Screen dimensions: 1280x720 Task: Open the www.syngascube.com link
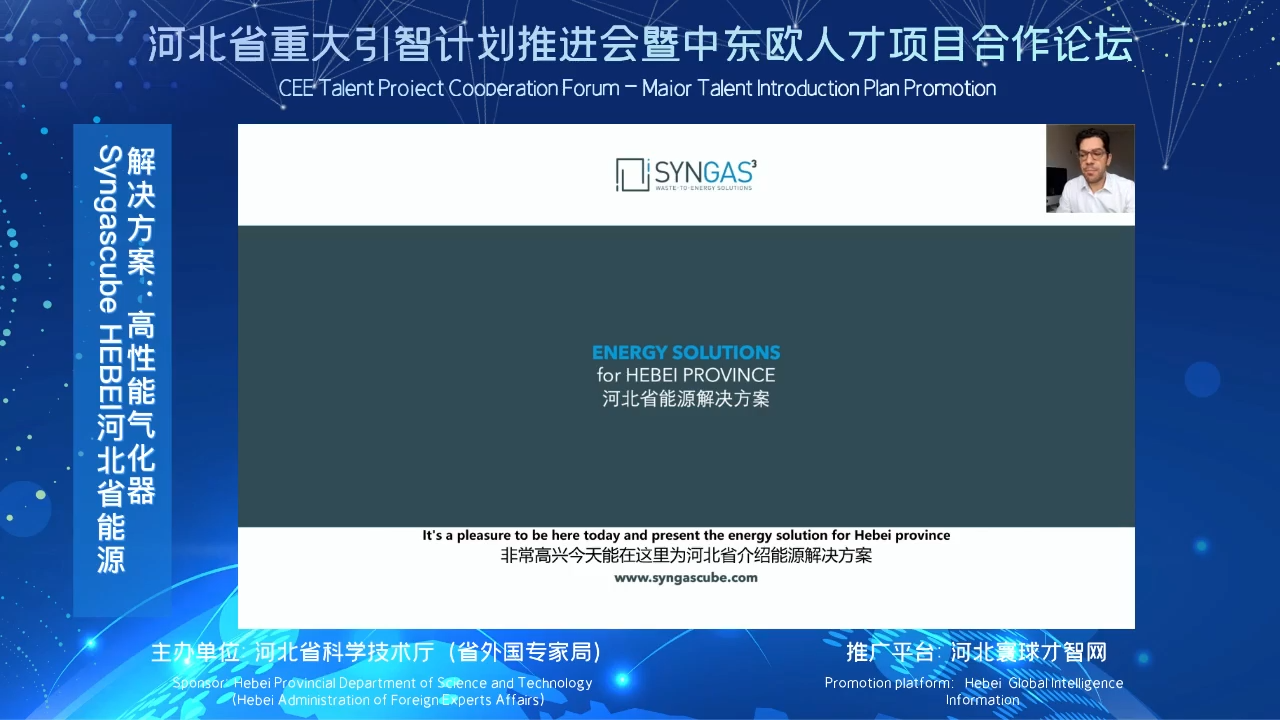(x=686, y=577)
